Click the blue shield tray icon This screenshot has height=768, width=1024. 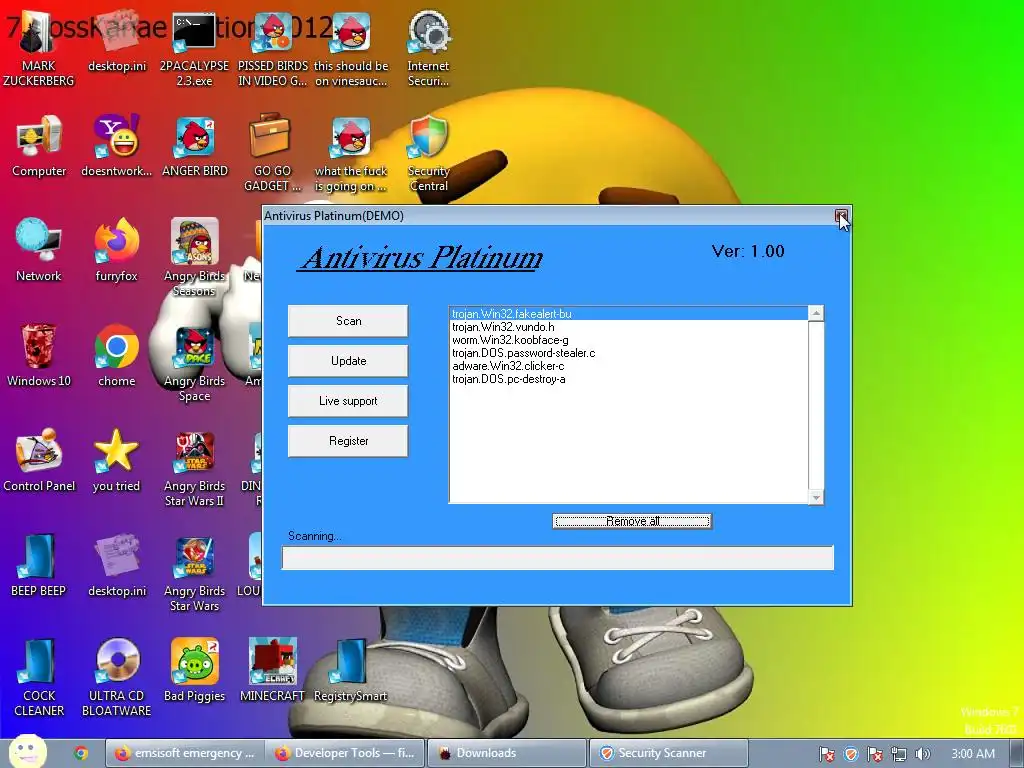[x=851, y=754]
